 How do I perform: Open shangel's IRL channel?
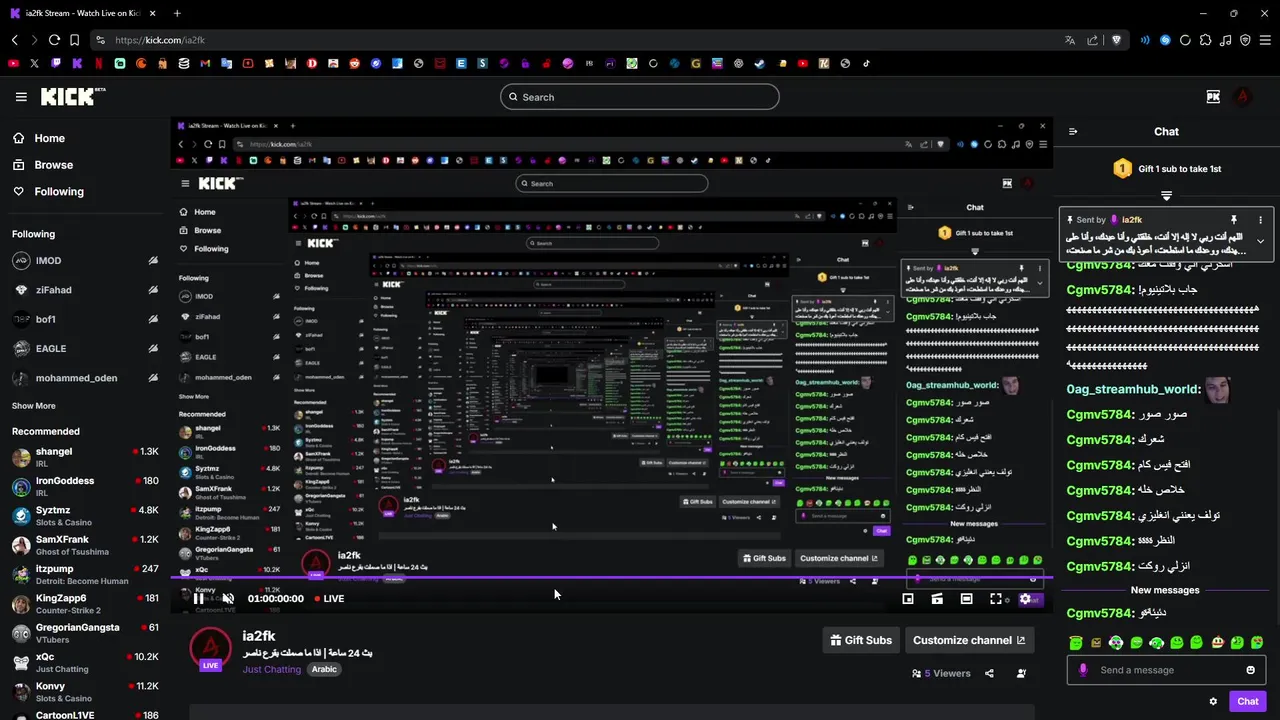[85, 457]
